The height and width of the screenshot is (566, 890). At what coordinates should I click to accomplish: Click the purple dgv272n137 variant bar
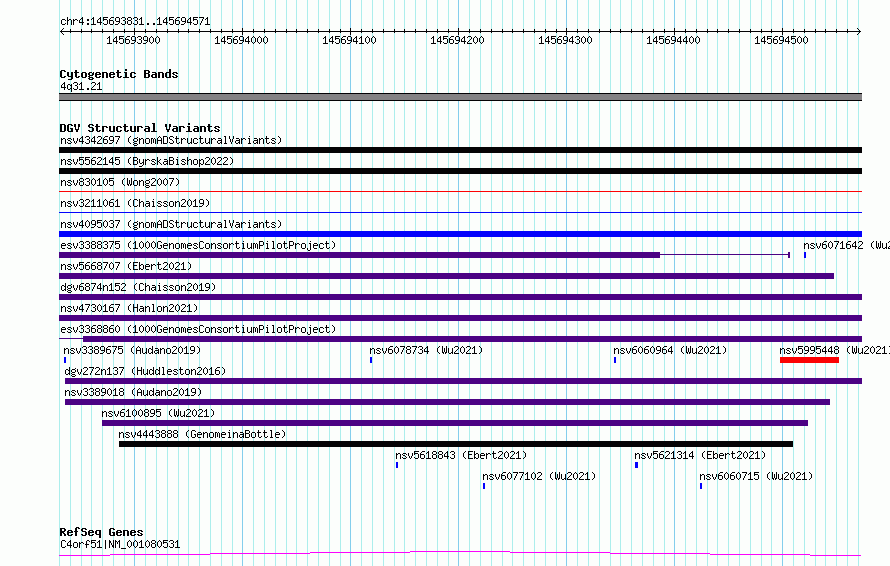[463, 381]
